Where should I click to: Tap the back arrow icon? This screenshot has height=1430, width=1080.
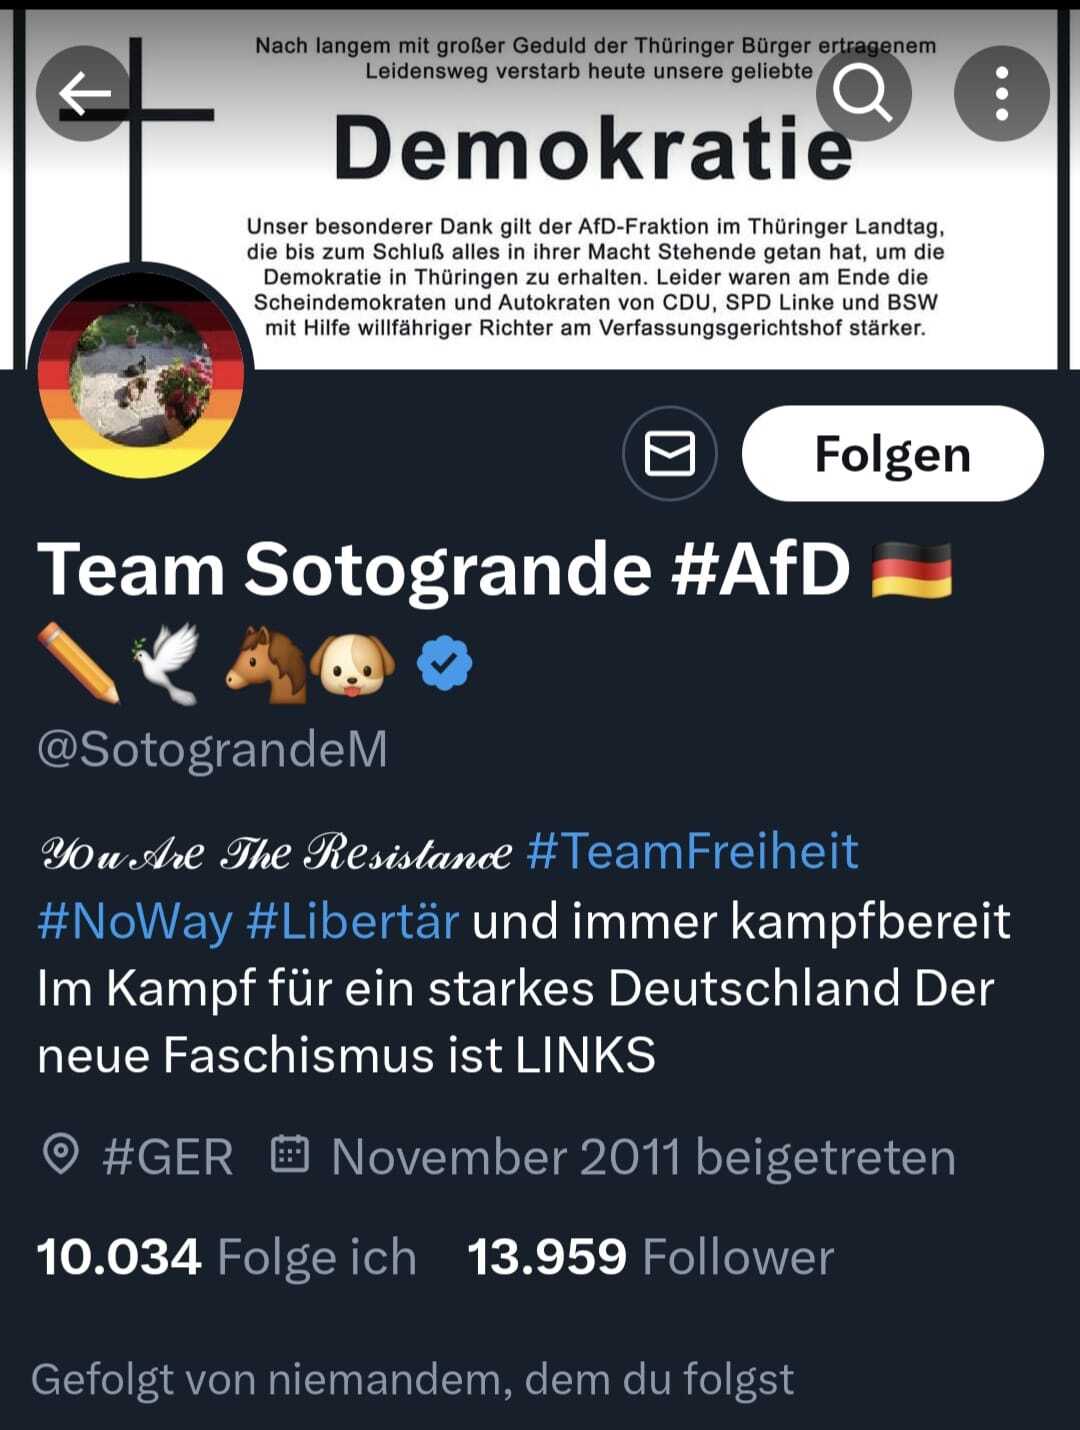point(84,94)
